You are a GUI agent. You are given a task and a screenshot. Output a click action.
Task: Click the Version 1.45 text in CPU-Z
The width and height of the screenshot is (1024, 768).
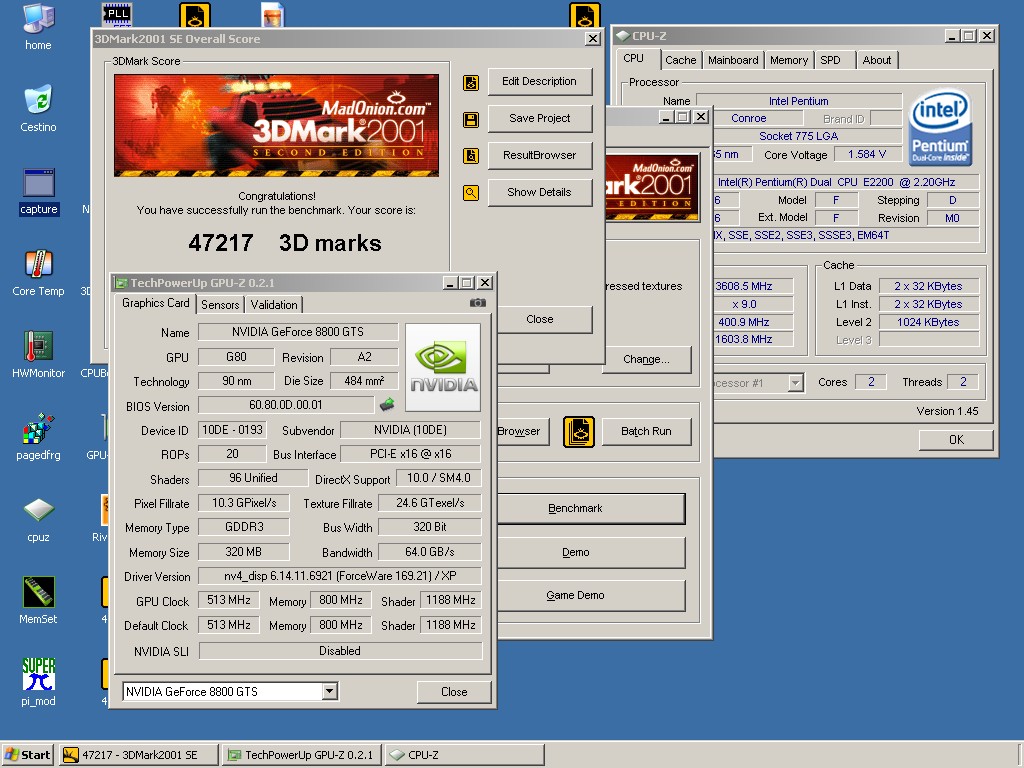coord(947,411)
